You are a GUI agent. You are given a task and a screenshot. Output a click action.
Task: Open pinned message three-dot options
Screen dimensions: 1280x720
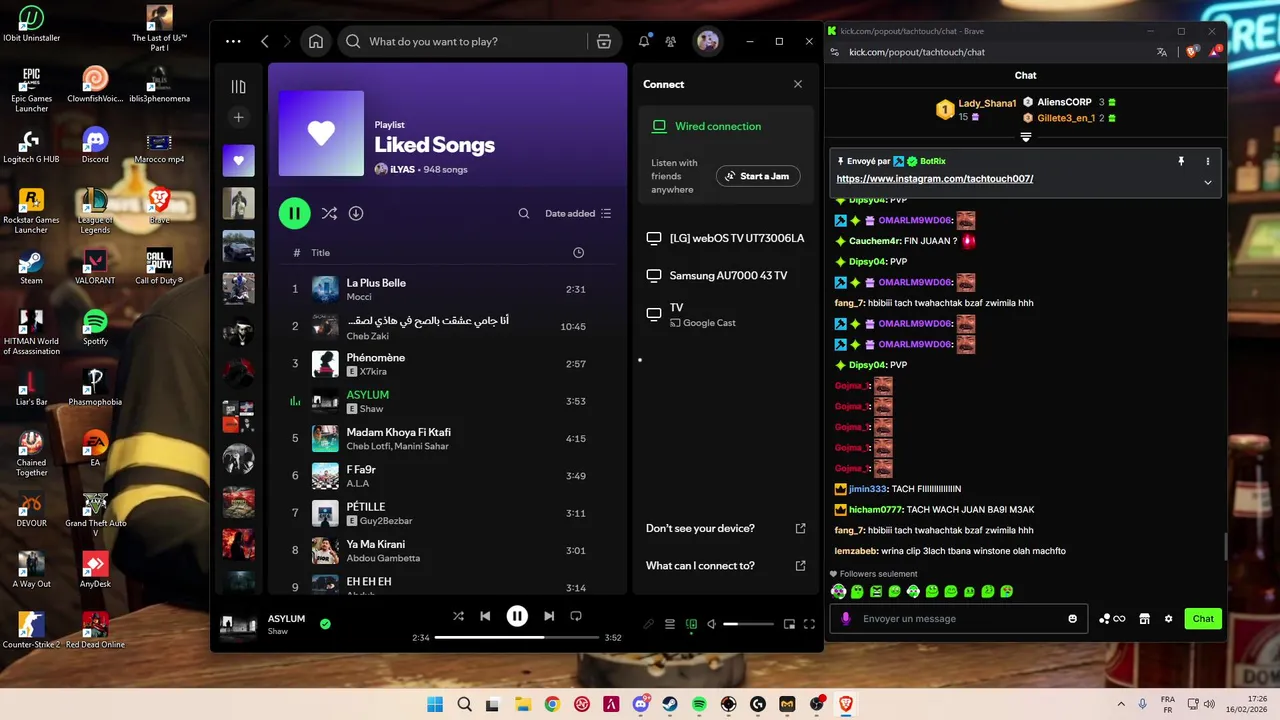point(1208,161)
